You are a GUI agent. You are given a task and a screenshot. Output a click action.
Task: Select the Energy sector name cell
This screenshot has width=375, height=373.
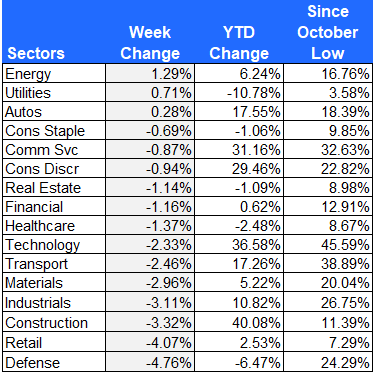[54, 73]
